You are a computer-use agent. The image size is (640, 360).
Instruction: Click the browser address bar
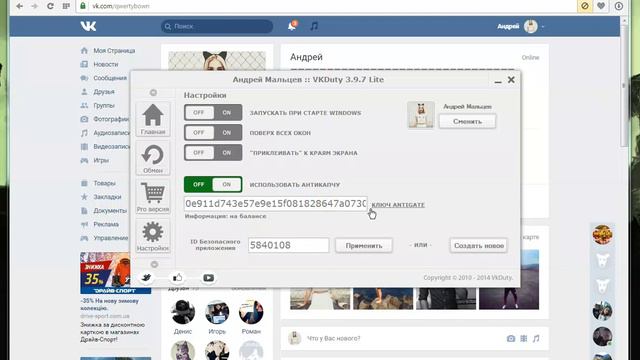327,6
